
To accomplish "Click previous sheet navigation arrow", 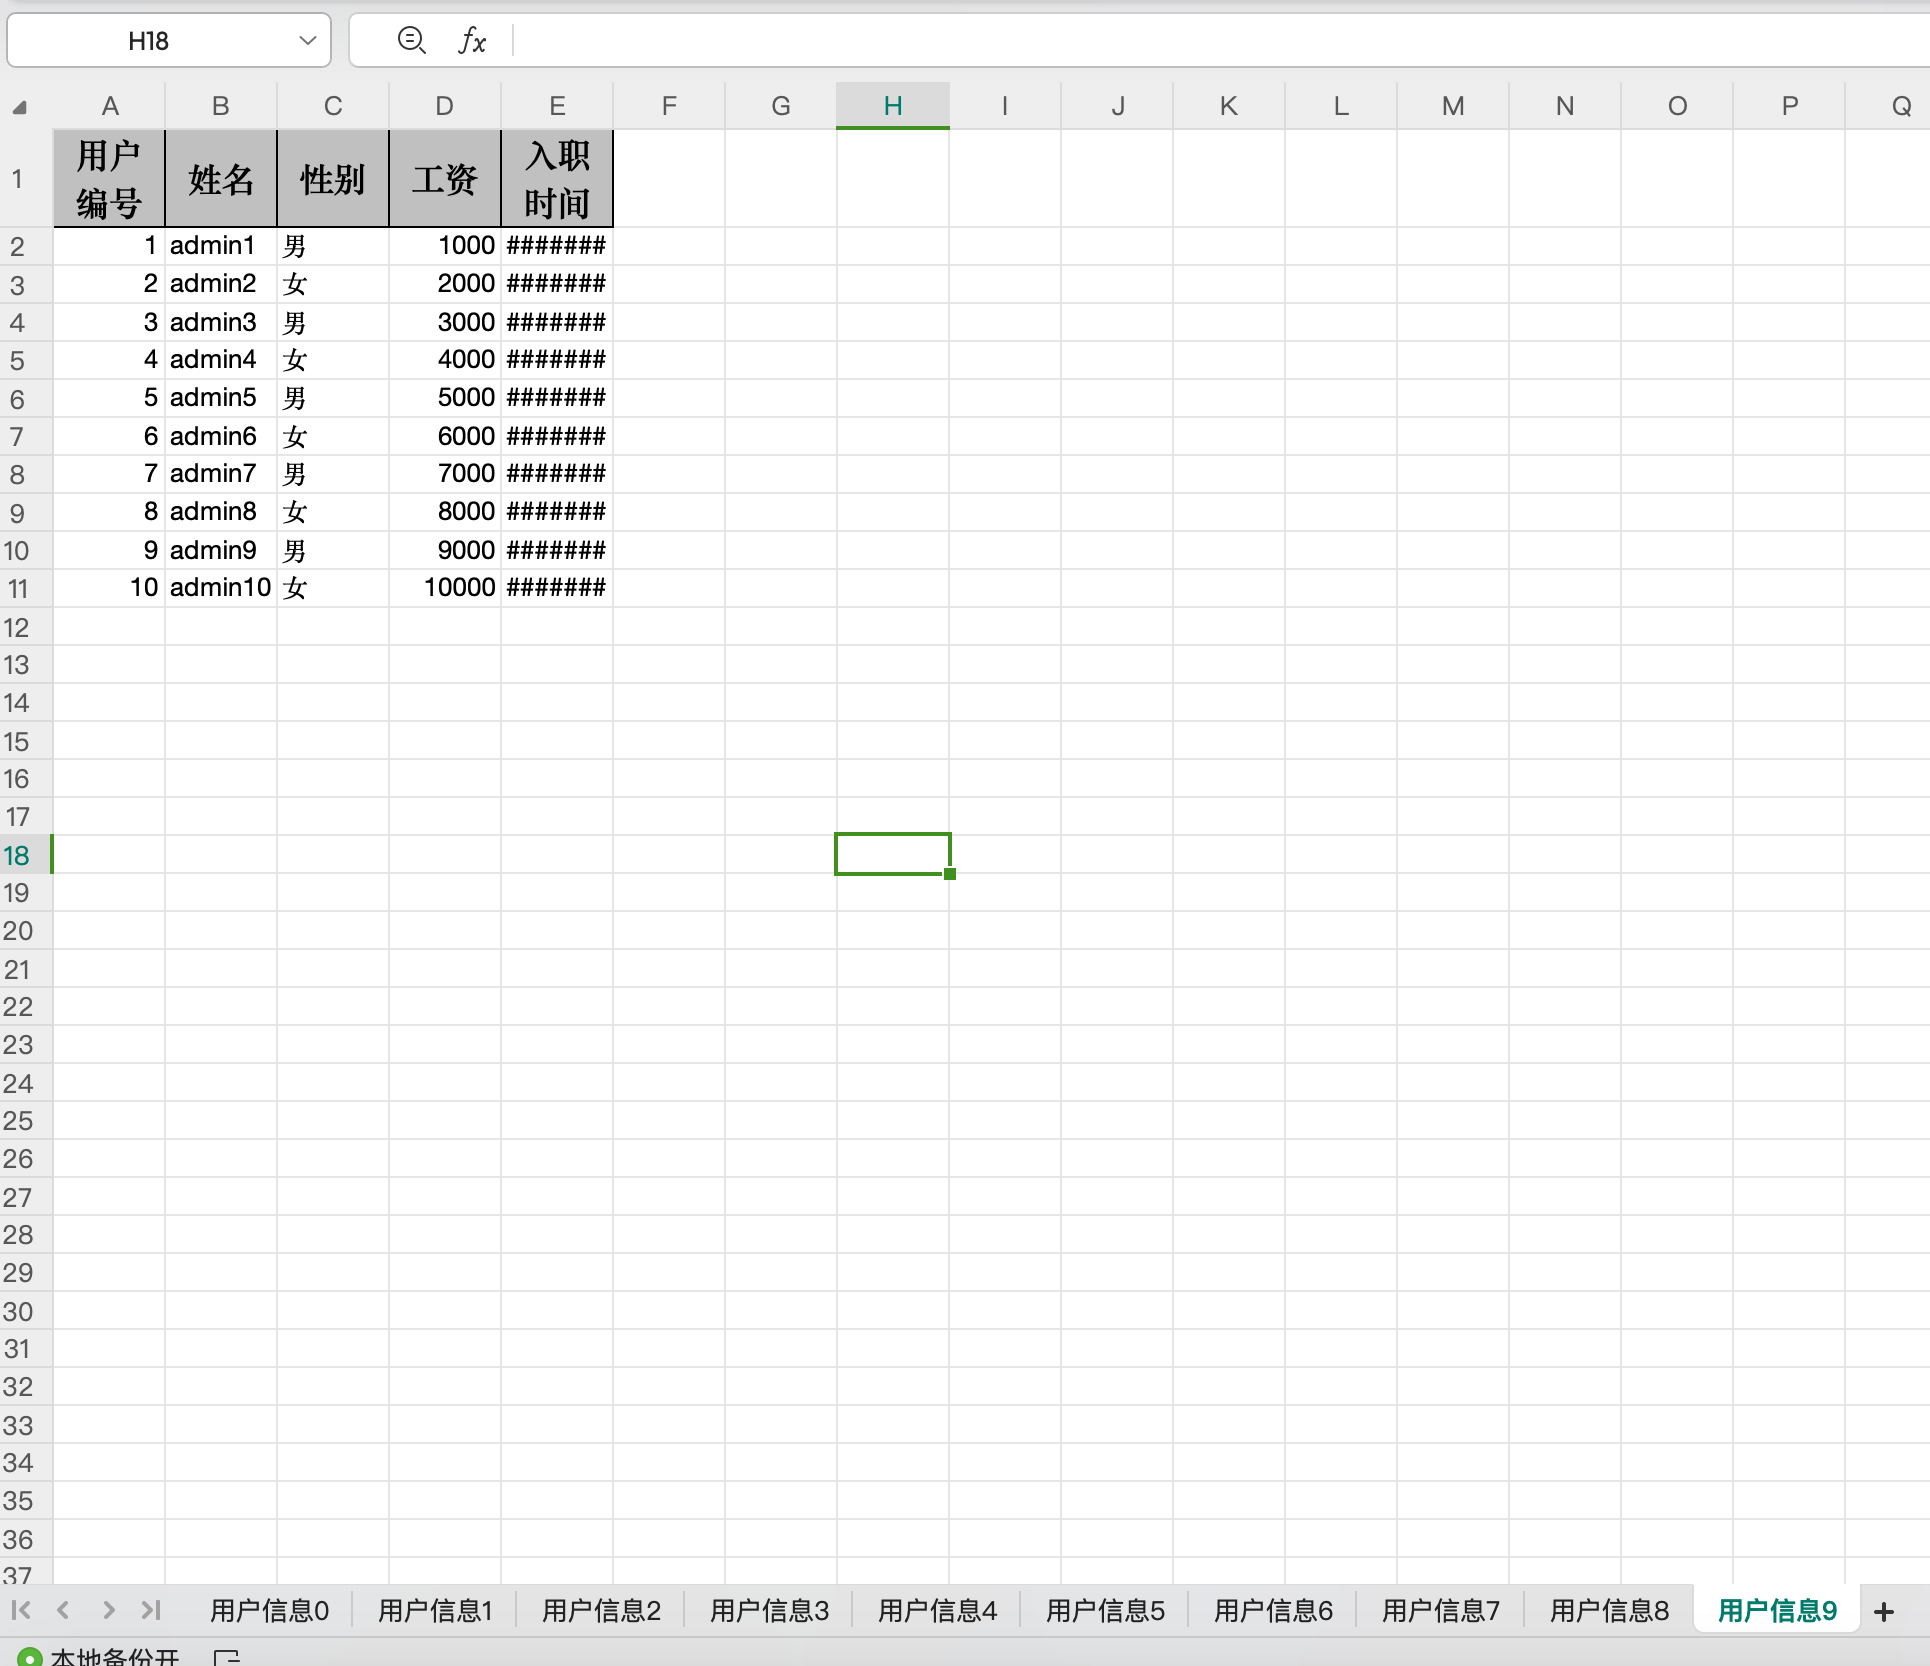I will (x=63, y=1610).
